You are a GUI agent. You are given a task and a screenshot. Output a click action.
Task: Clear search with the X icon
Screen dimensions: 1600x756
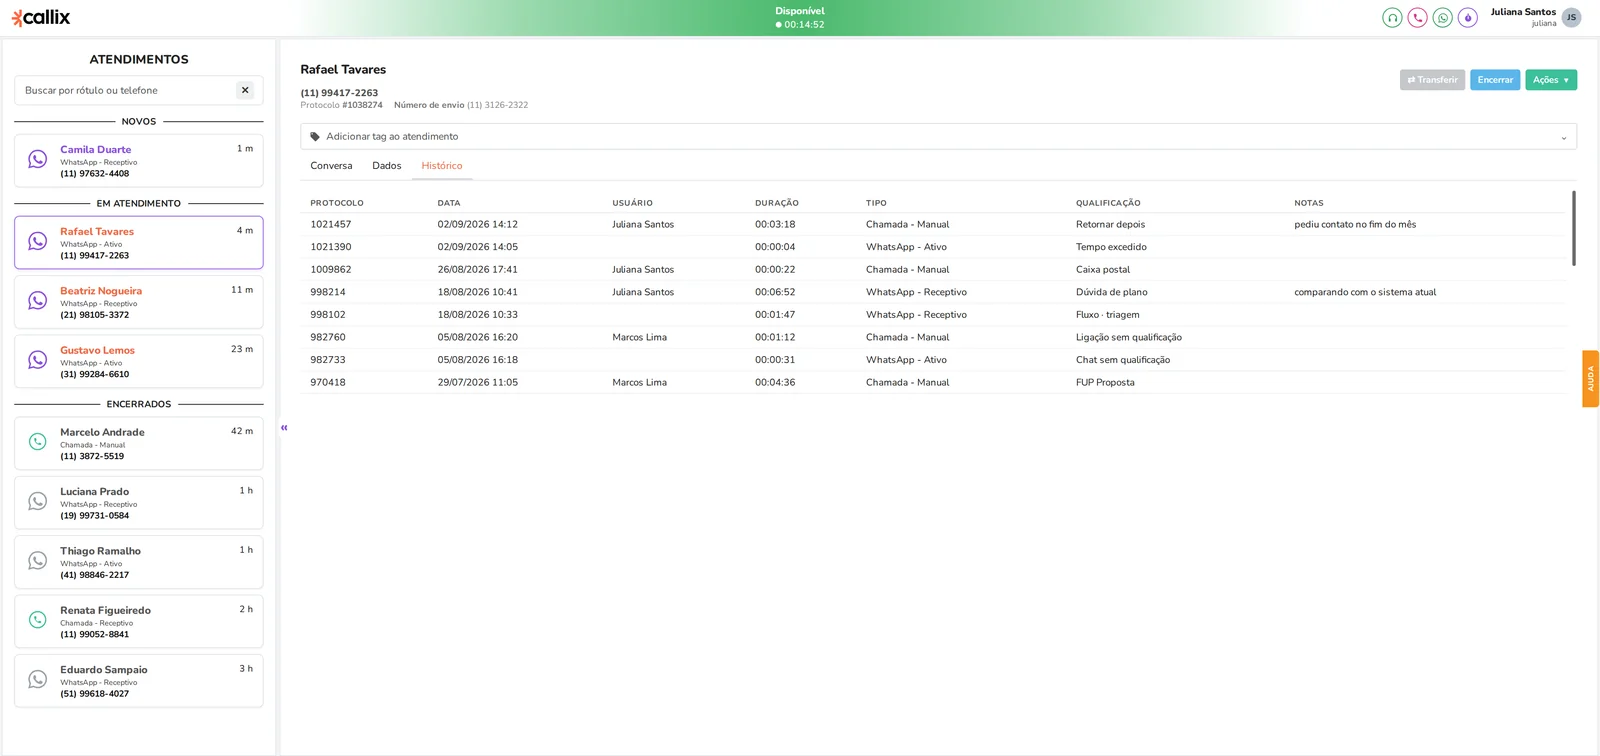[245, 90]
